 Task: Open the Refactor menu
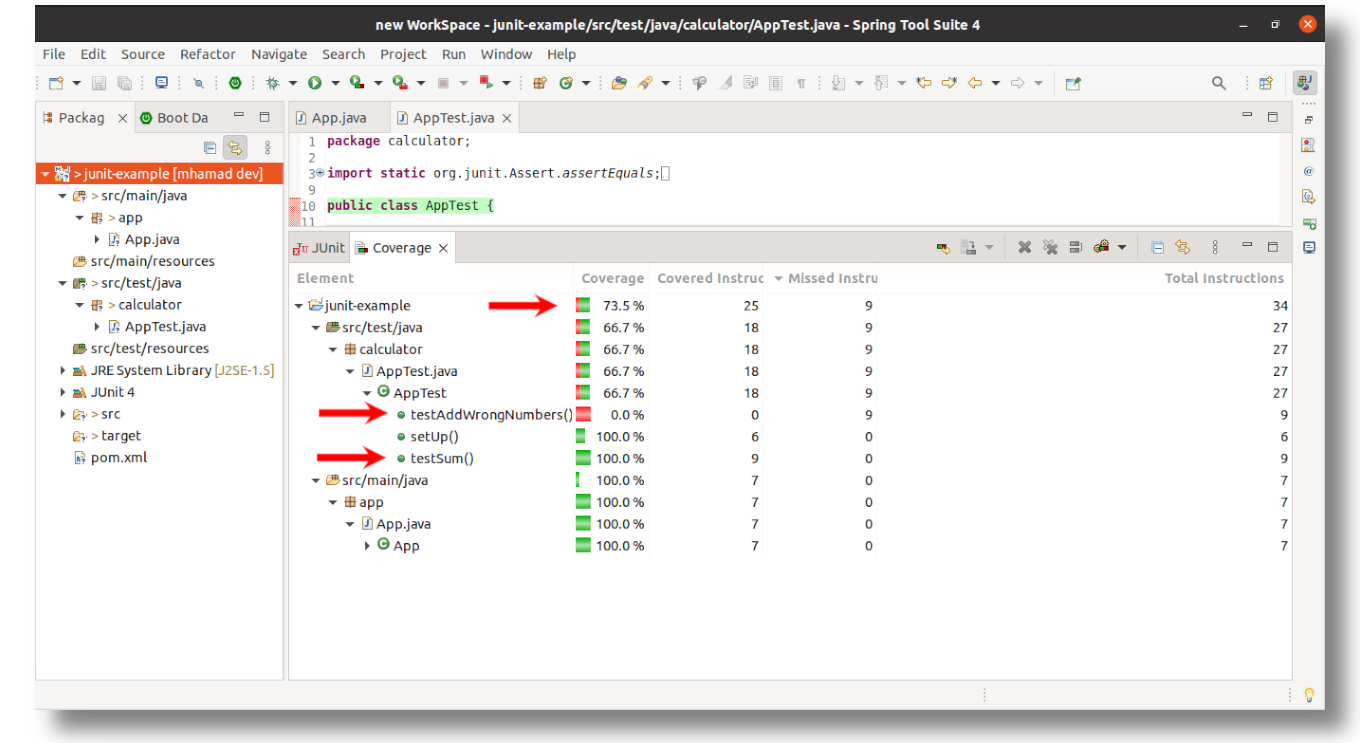point(208,54)
